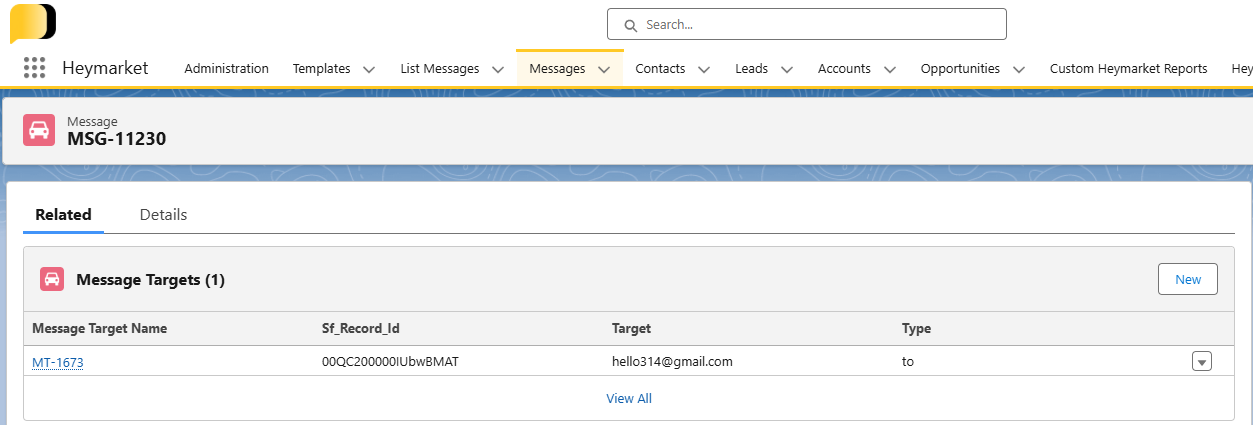Open Custom Heymarket Reports tab

coord(1128,69)
